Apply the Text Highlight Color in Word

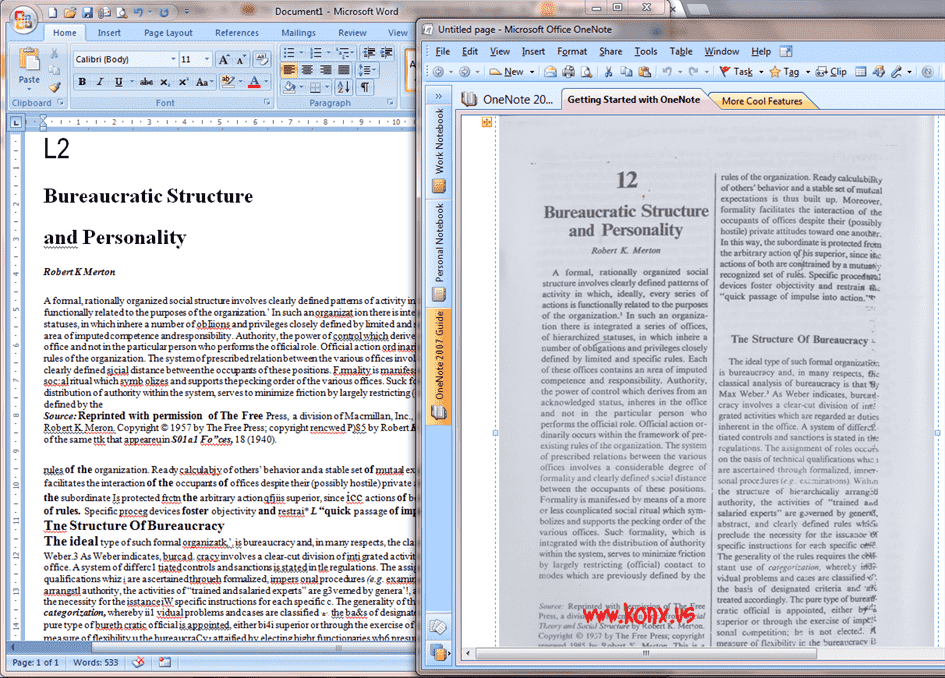point(227,82)
